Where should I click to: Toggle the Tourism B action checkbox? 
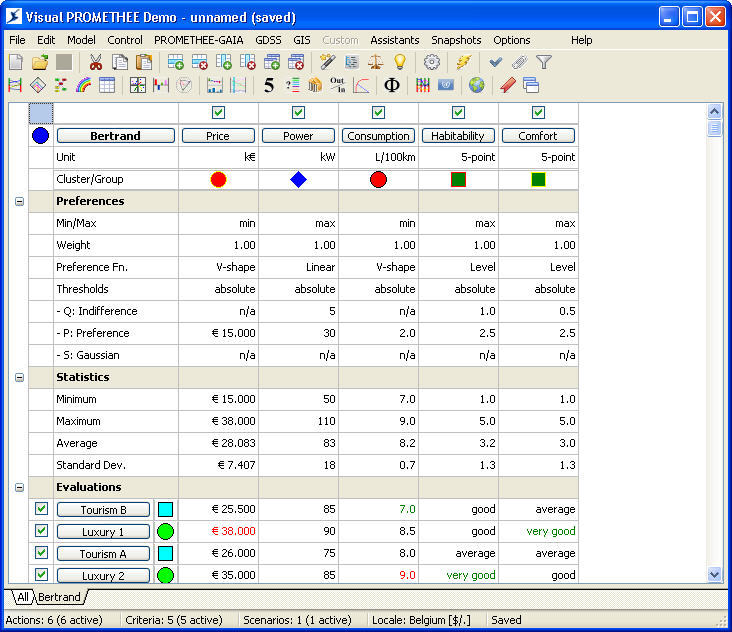[x=41, y=509]
